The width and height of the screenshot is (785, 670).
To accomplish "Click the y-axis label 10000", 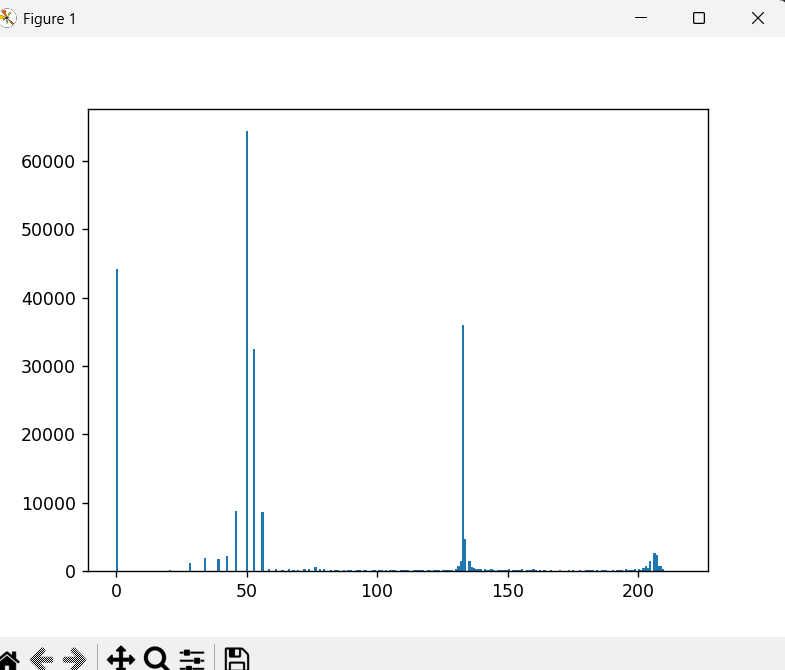I will (48, 503).
